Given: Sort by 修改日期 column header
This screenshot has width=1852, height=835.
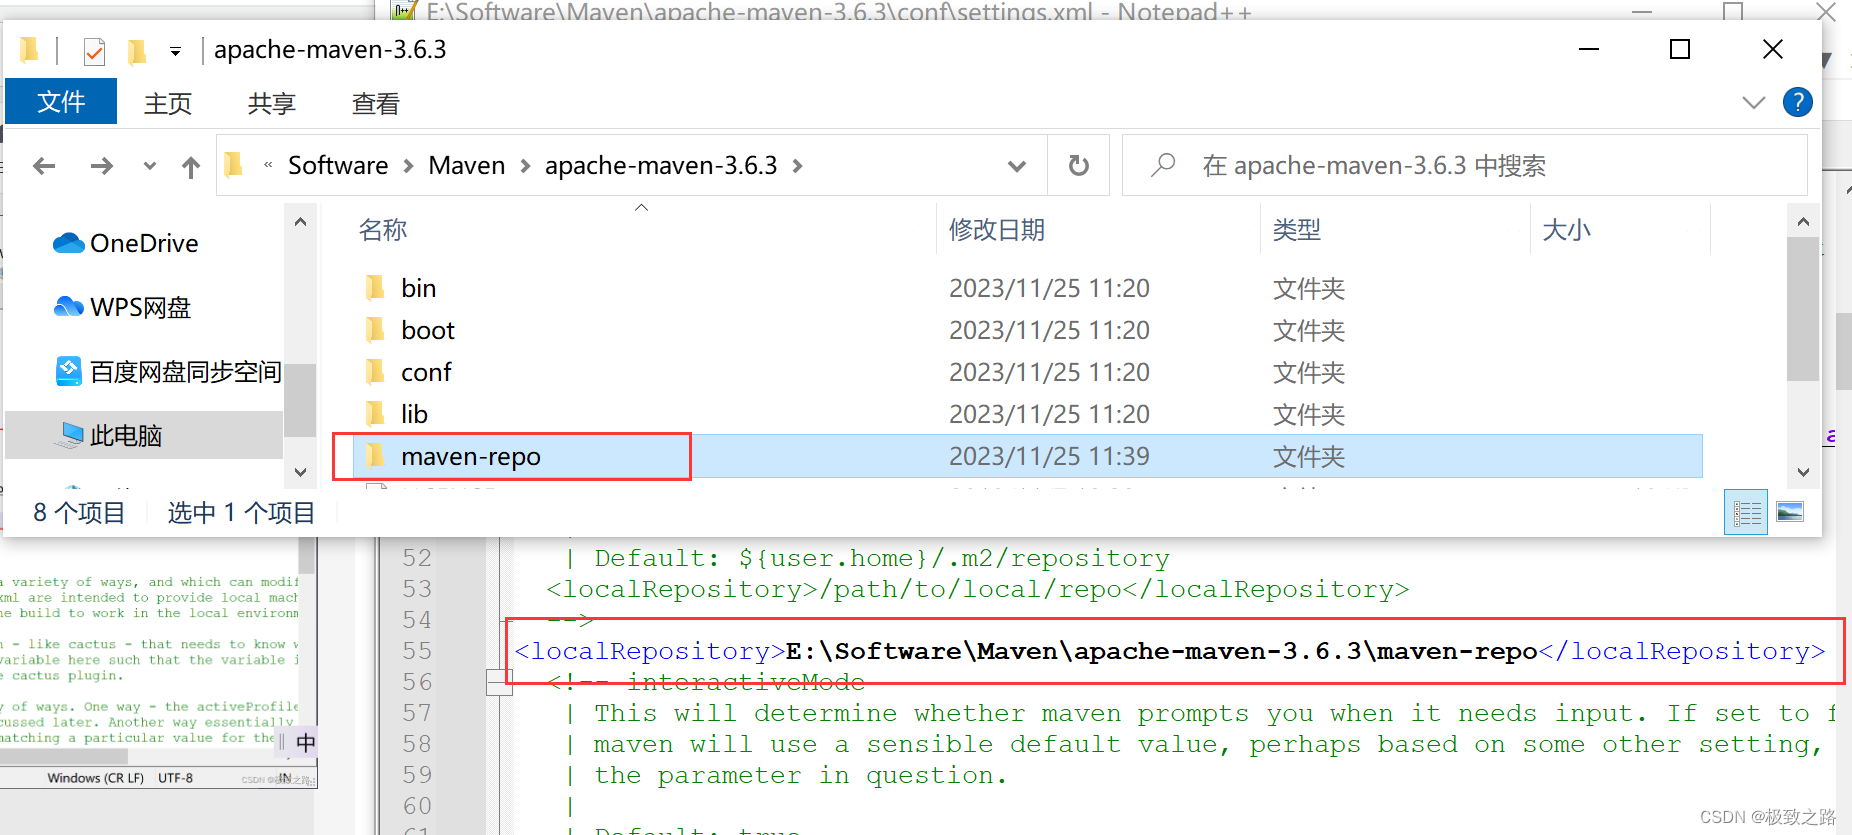Looking at the screenshot, I should (996, 230).
